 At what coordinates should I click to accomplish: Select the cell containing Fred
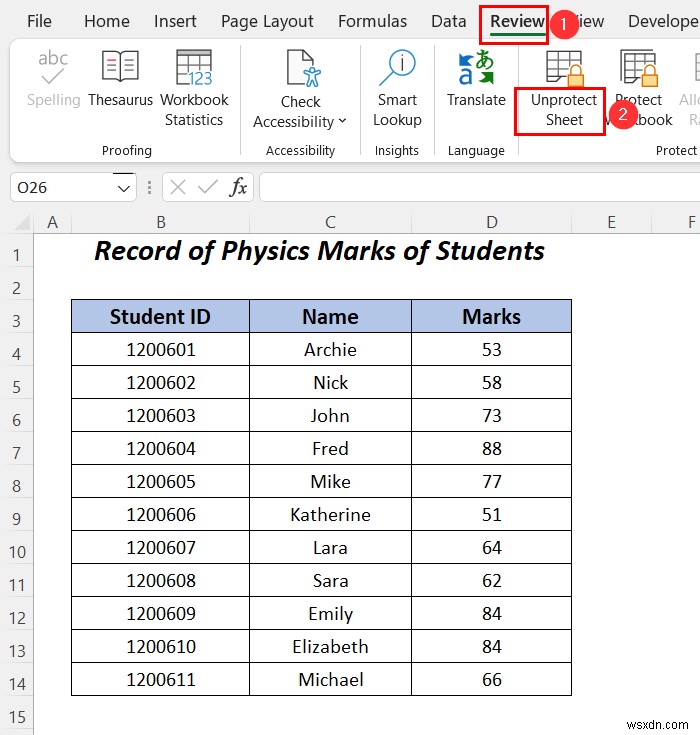[330, 449]
